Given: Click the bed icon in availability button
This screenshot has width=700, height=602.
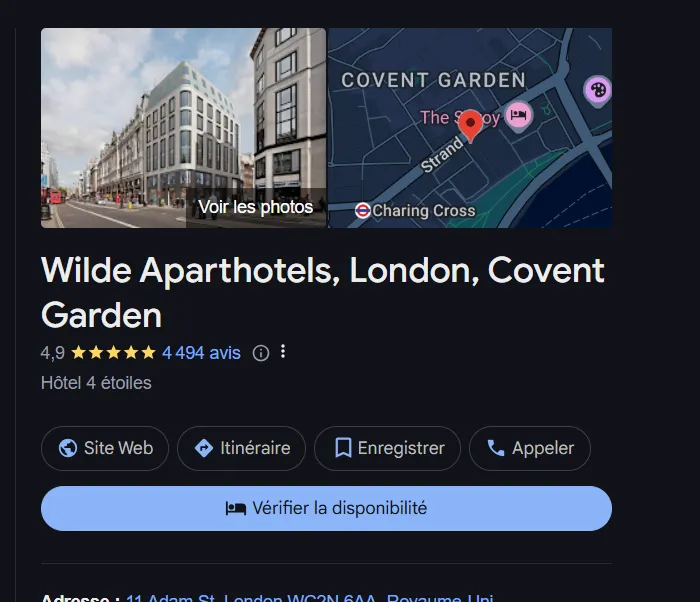Looking at the screenshot, I should pyautogui.click(x=236, y=508).
